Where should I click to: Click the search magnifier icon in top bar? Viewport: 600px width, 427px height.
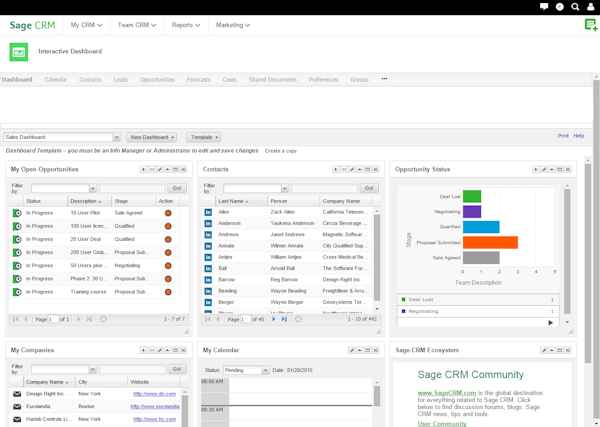[x=575, y=7]
